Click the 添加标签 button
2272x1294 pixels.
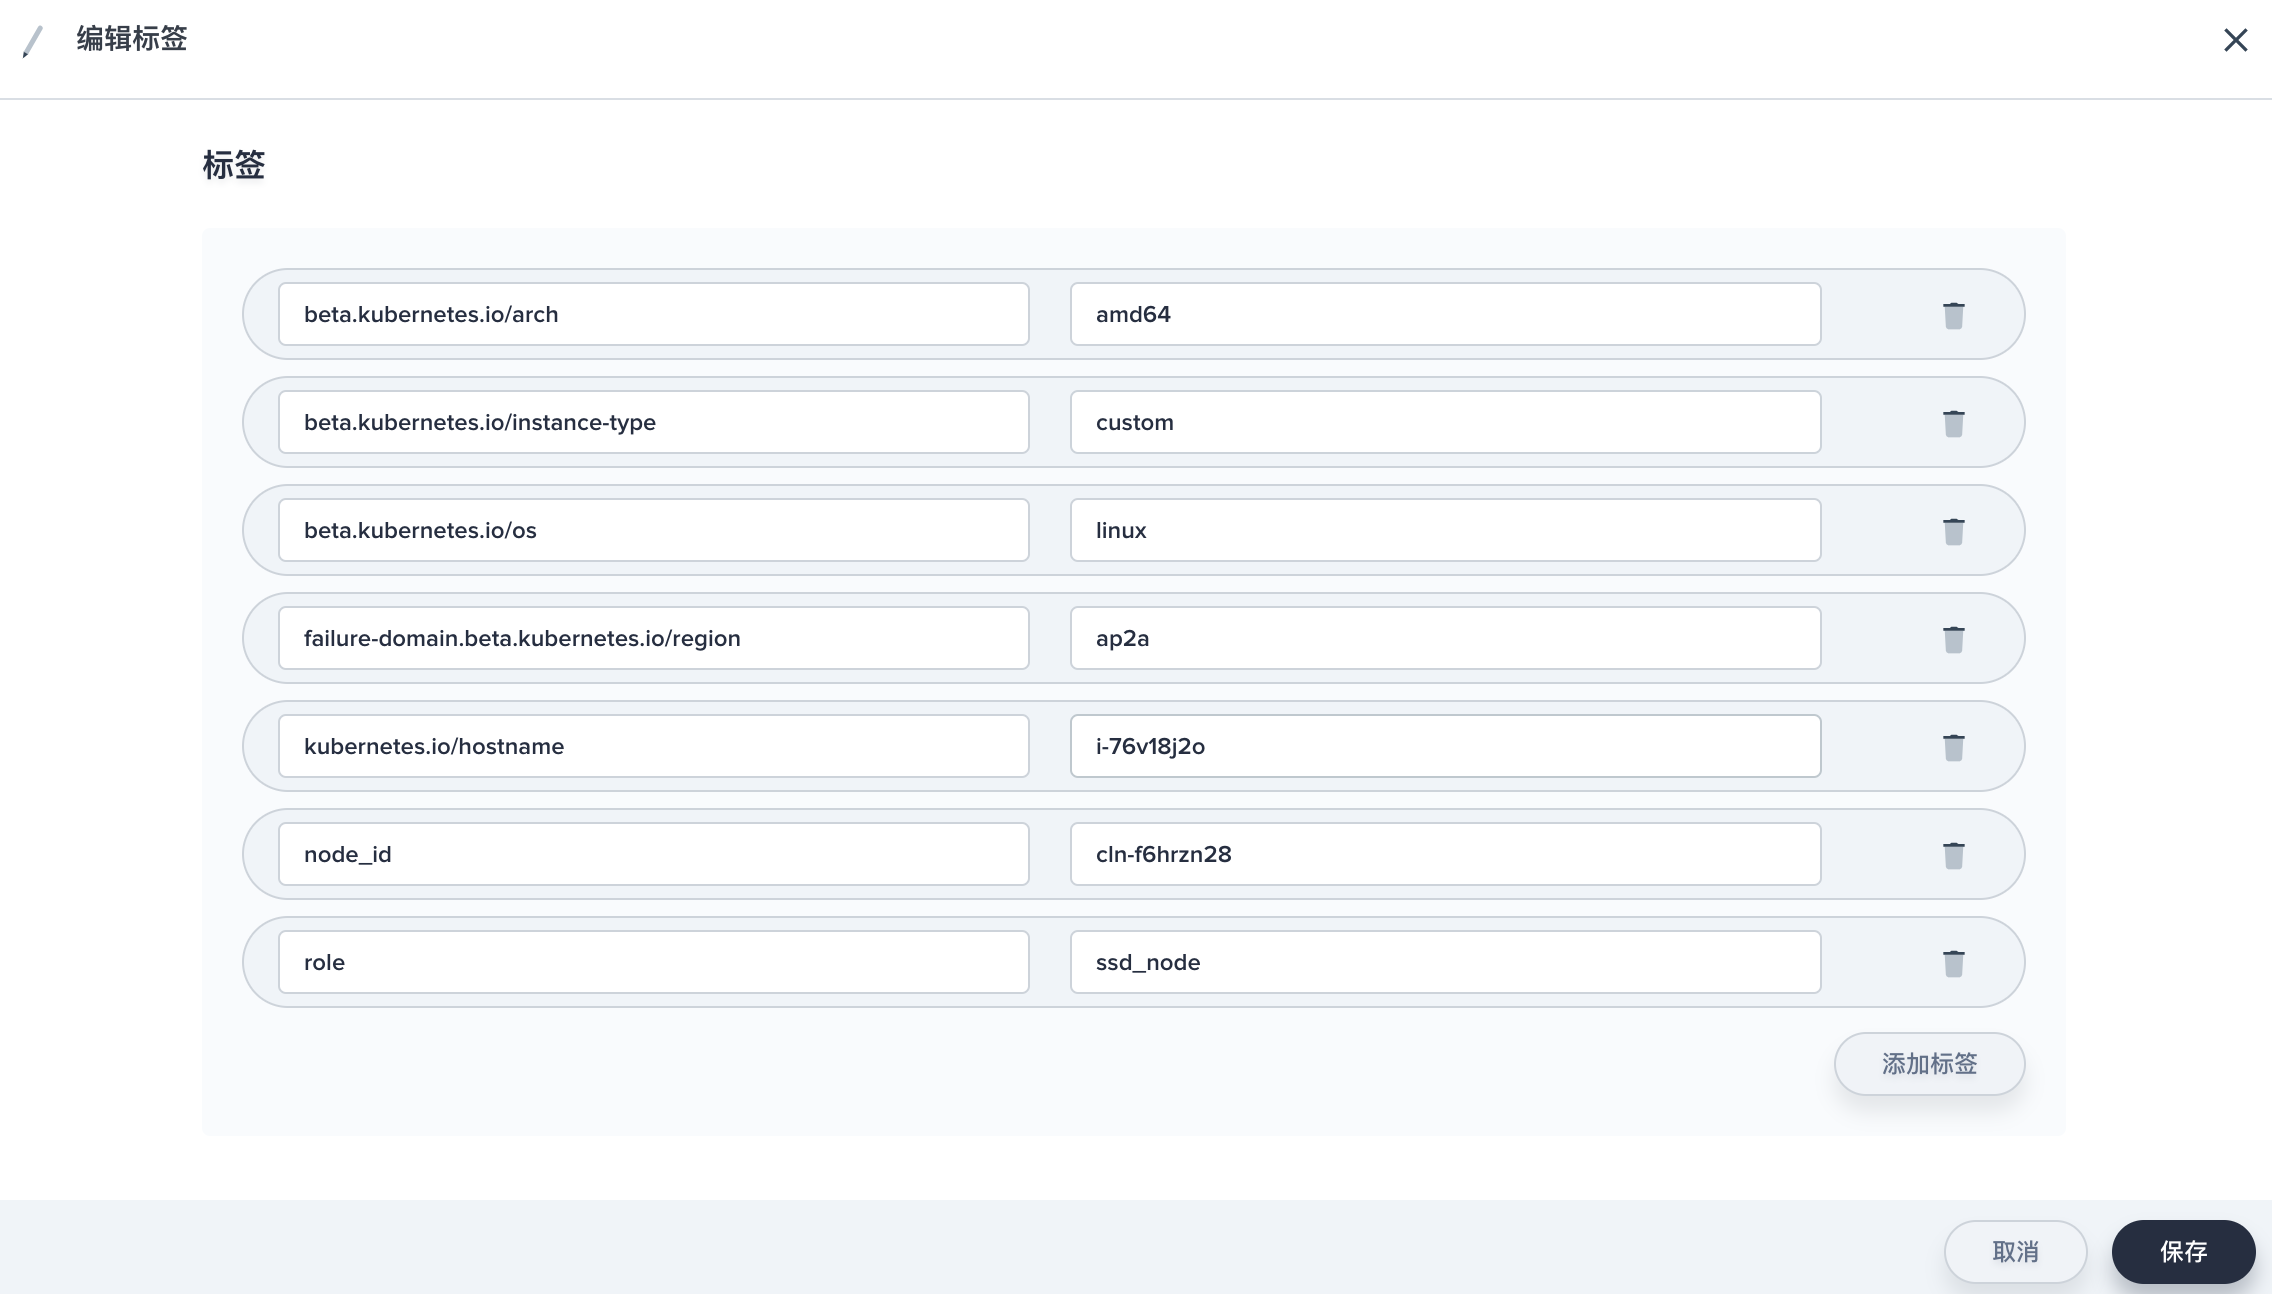coord(1929,1064)
